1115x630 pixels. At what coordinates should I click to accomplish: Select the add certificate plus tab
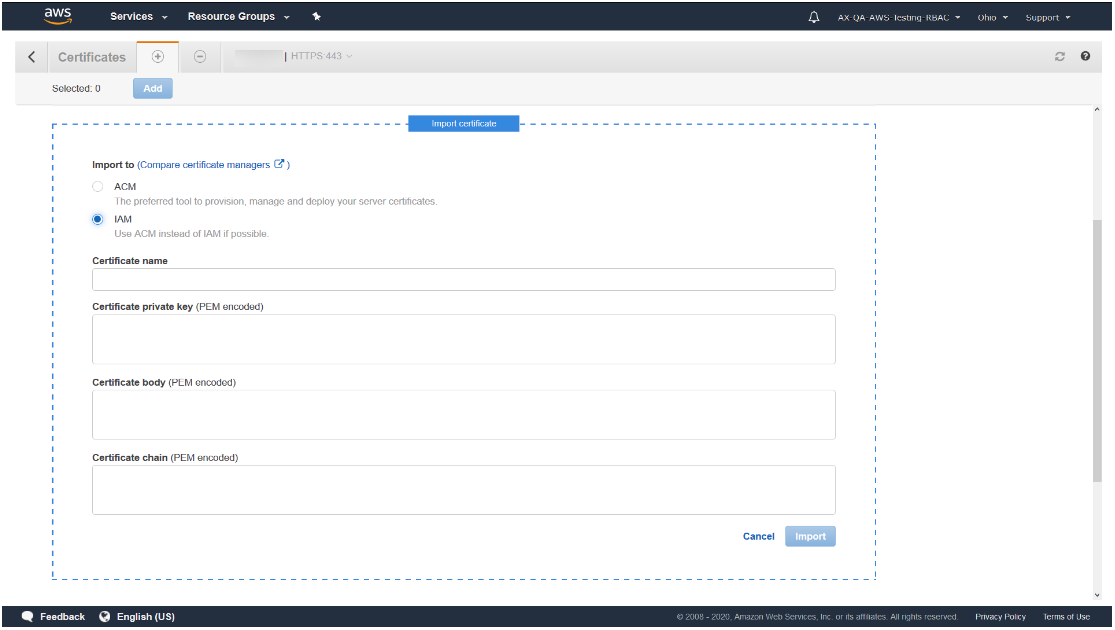(x=158, y=56)
